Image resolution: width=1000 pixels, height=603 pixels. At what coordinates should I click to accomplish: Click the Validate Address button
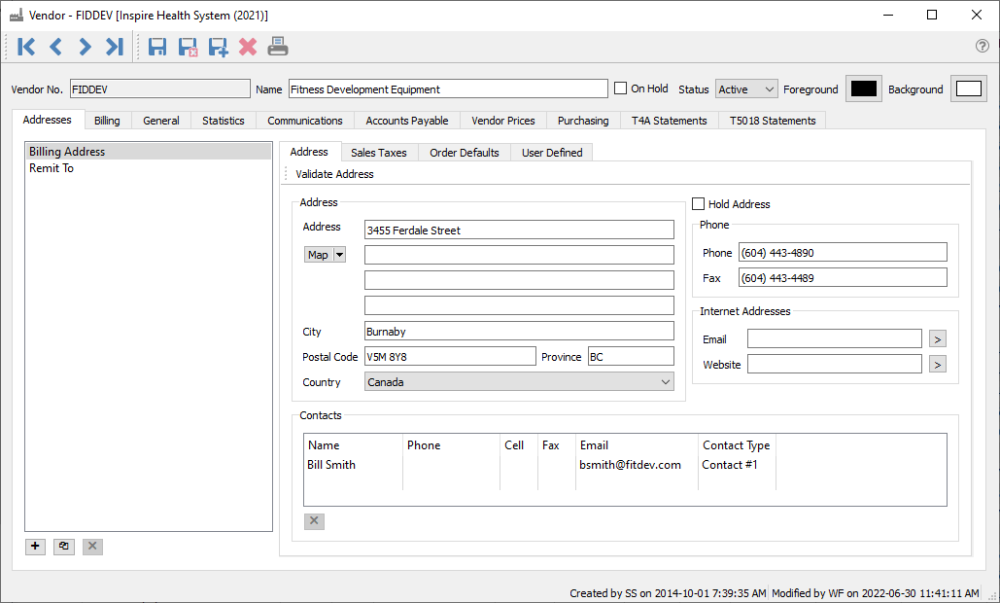click(335, 174)
